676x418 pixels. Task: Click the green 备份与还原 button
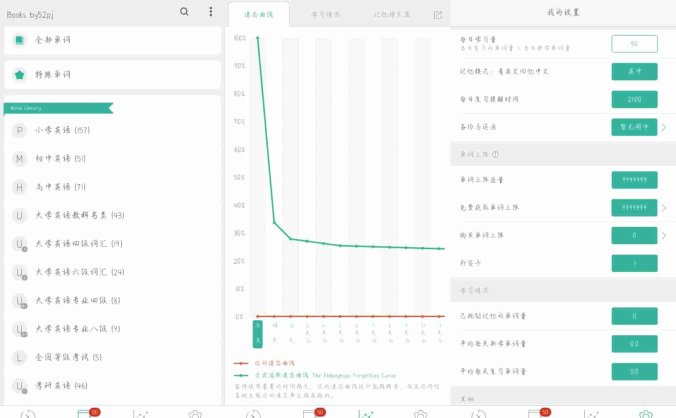click(x=634, y=127)
